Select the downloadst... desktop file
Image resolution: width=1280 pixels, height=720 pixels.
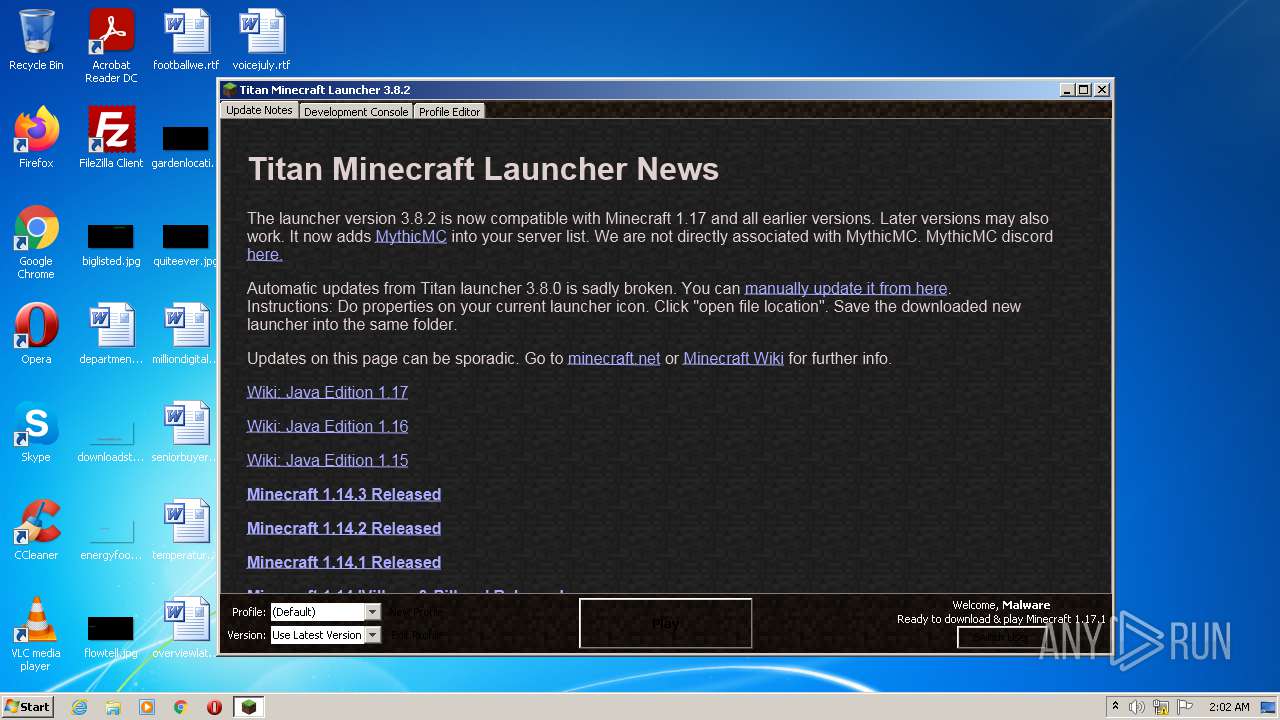coord(111,442)
